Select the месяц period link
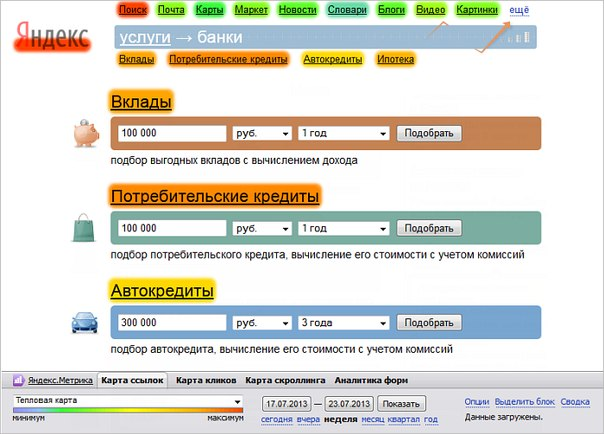The image size is (604, 434). point(373,419)
